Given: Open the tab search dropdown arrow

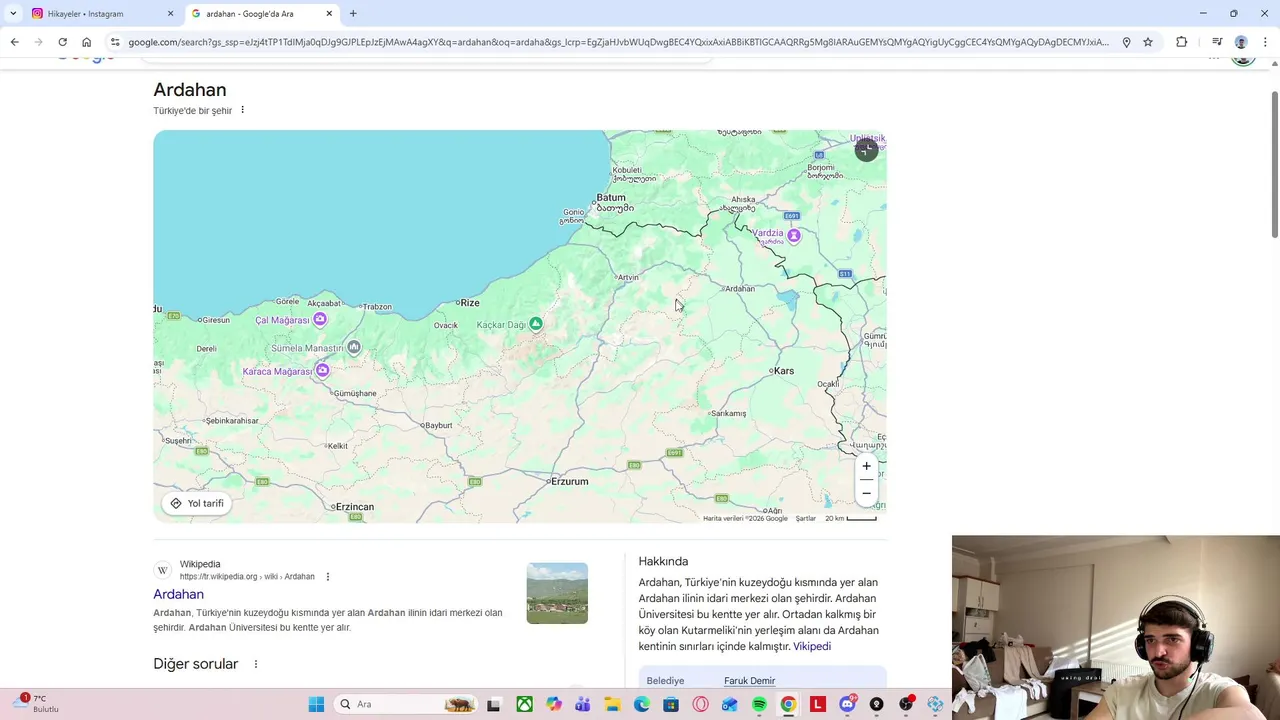Looking at the screenshot, I should click(x=13, y=13).
